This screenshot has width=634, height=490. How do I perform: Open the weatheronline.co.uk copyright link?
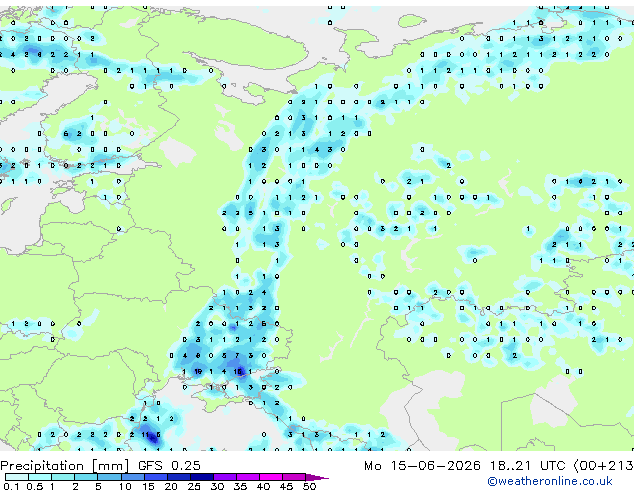549,481
